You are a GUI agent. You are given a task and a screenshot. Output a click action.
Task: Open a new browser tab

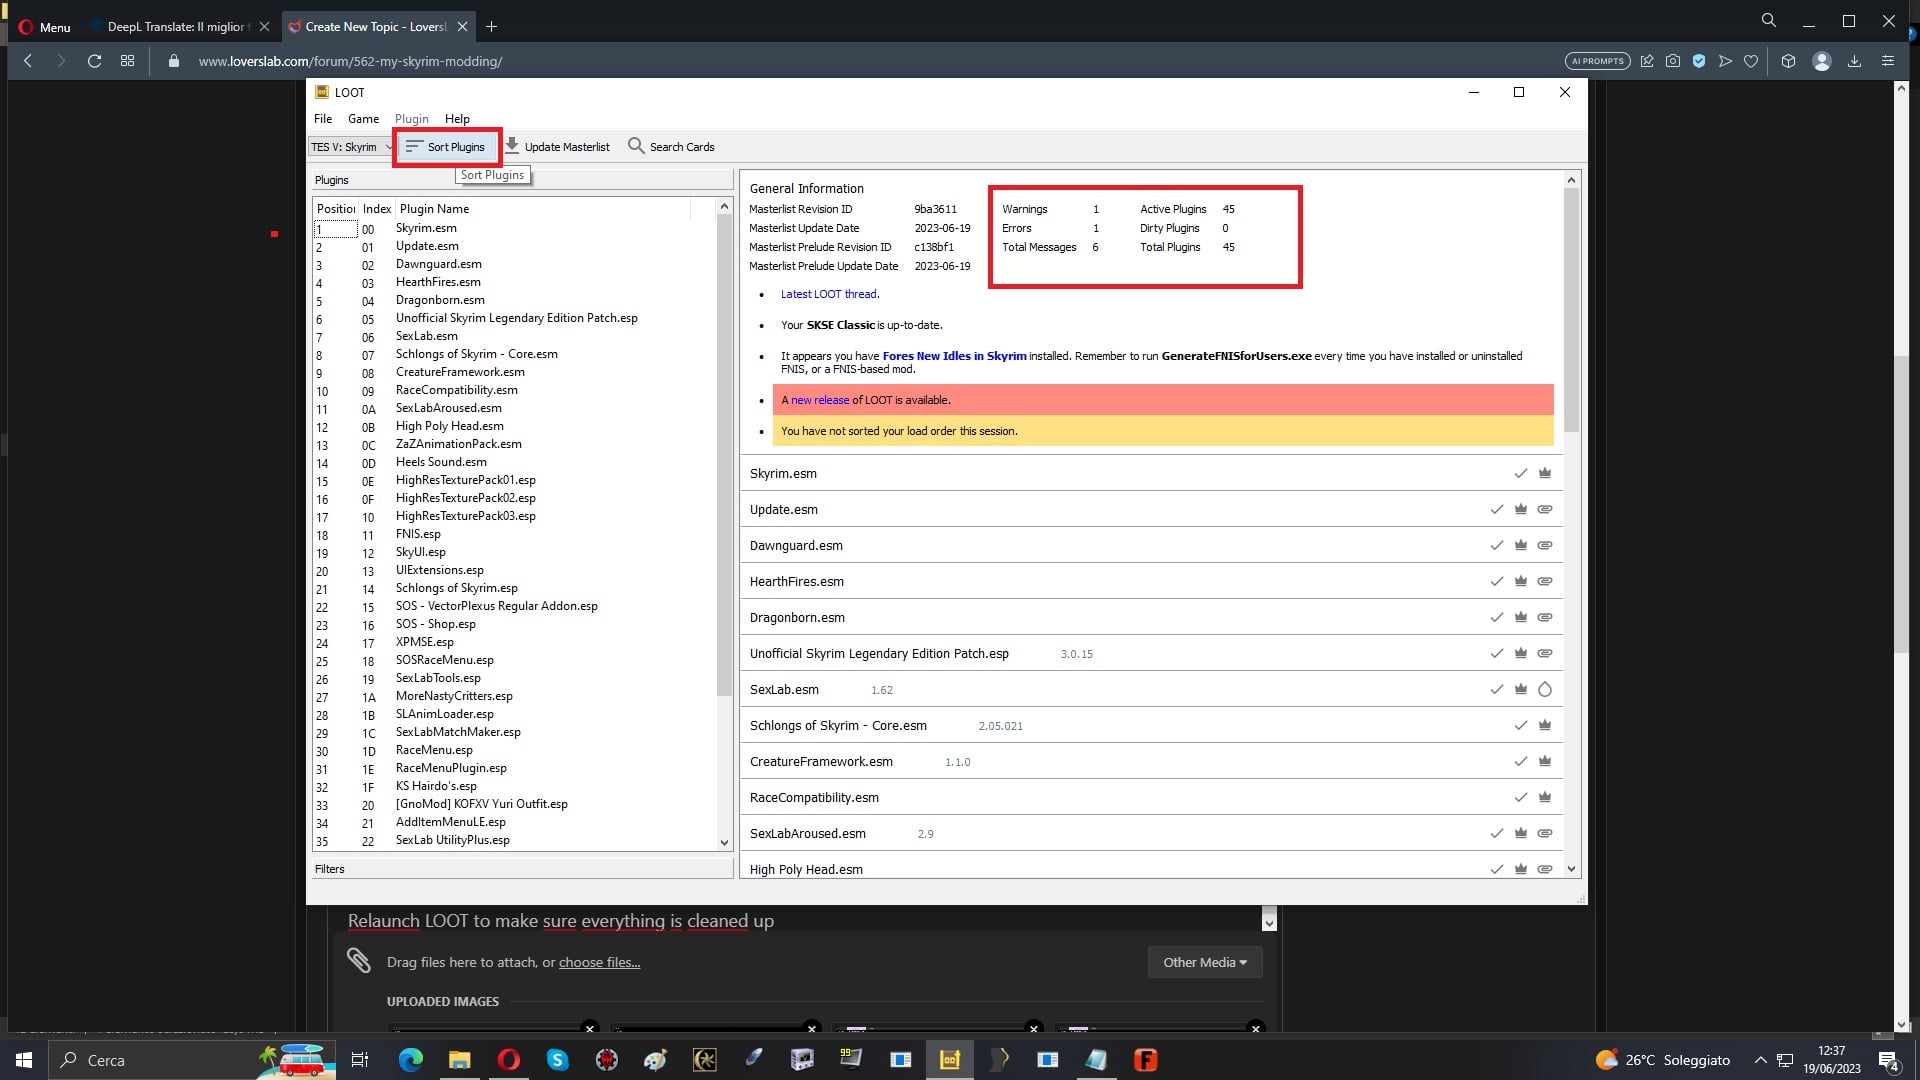click(x=491, y=27)
